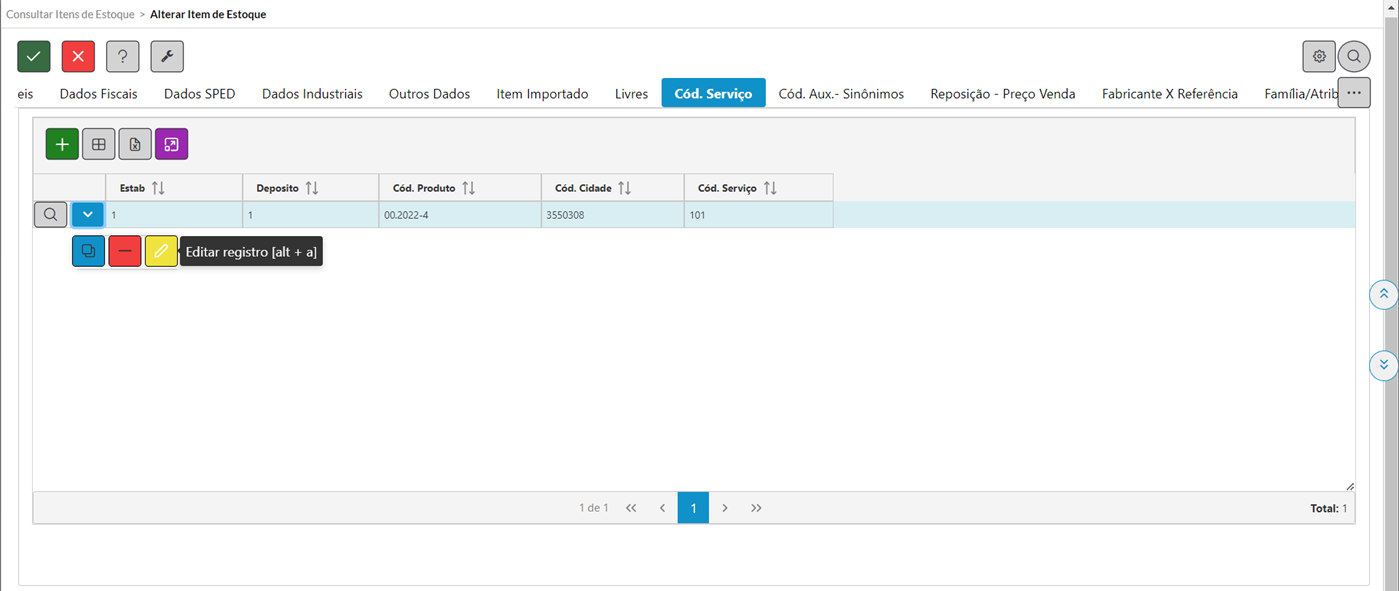Image resolution: width=1399 pixels, height=591 pixels.
Task: Collapse row actions with blue chevron button
Action: tap(88, 214)
